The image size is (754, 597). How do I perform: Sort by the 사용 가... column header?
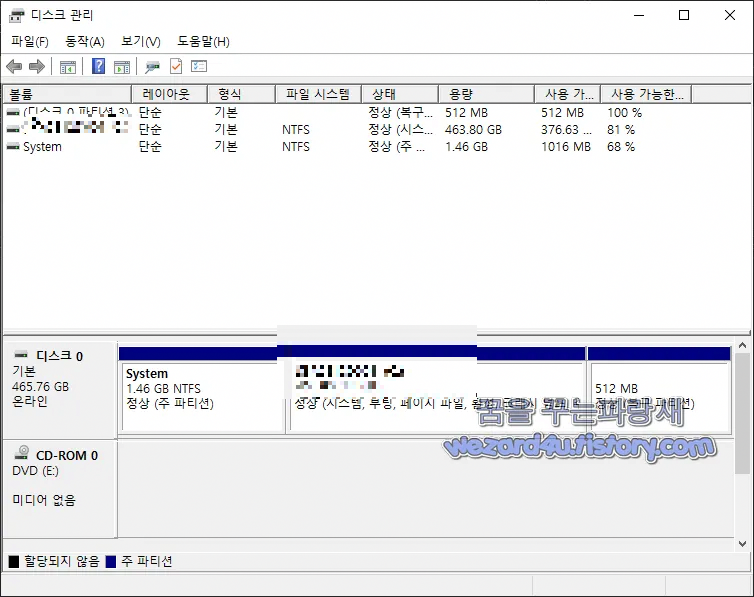(x=568, y=94)
